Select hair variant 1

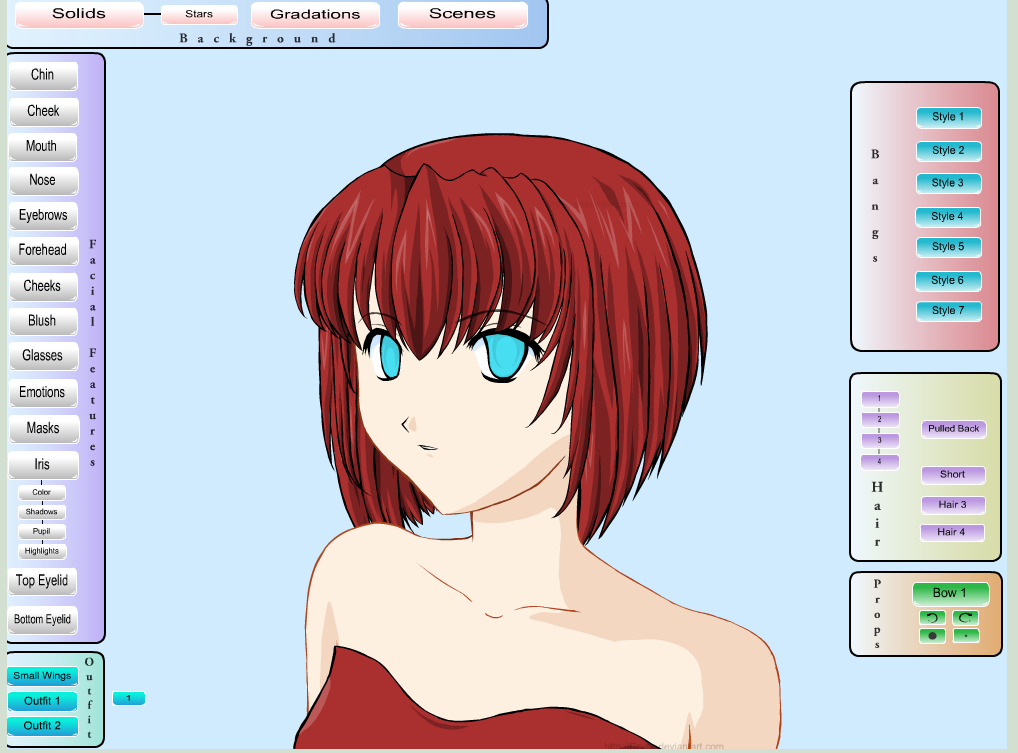[880, 399]
